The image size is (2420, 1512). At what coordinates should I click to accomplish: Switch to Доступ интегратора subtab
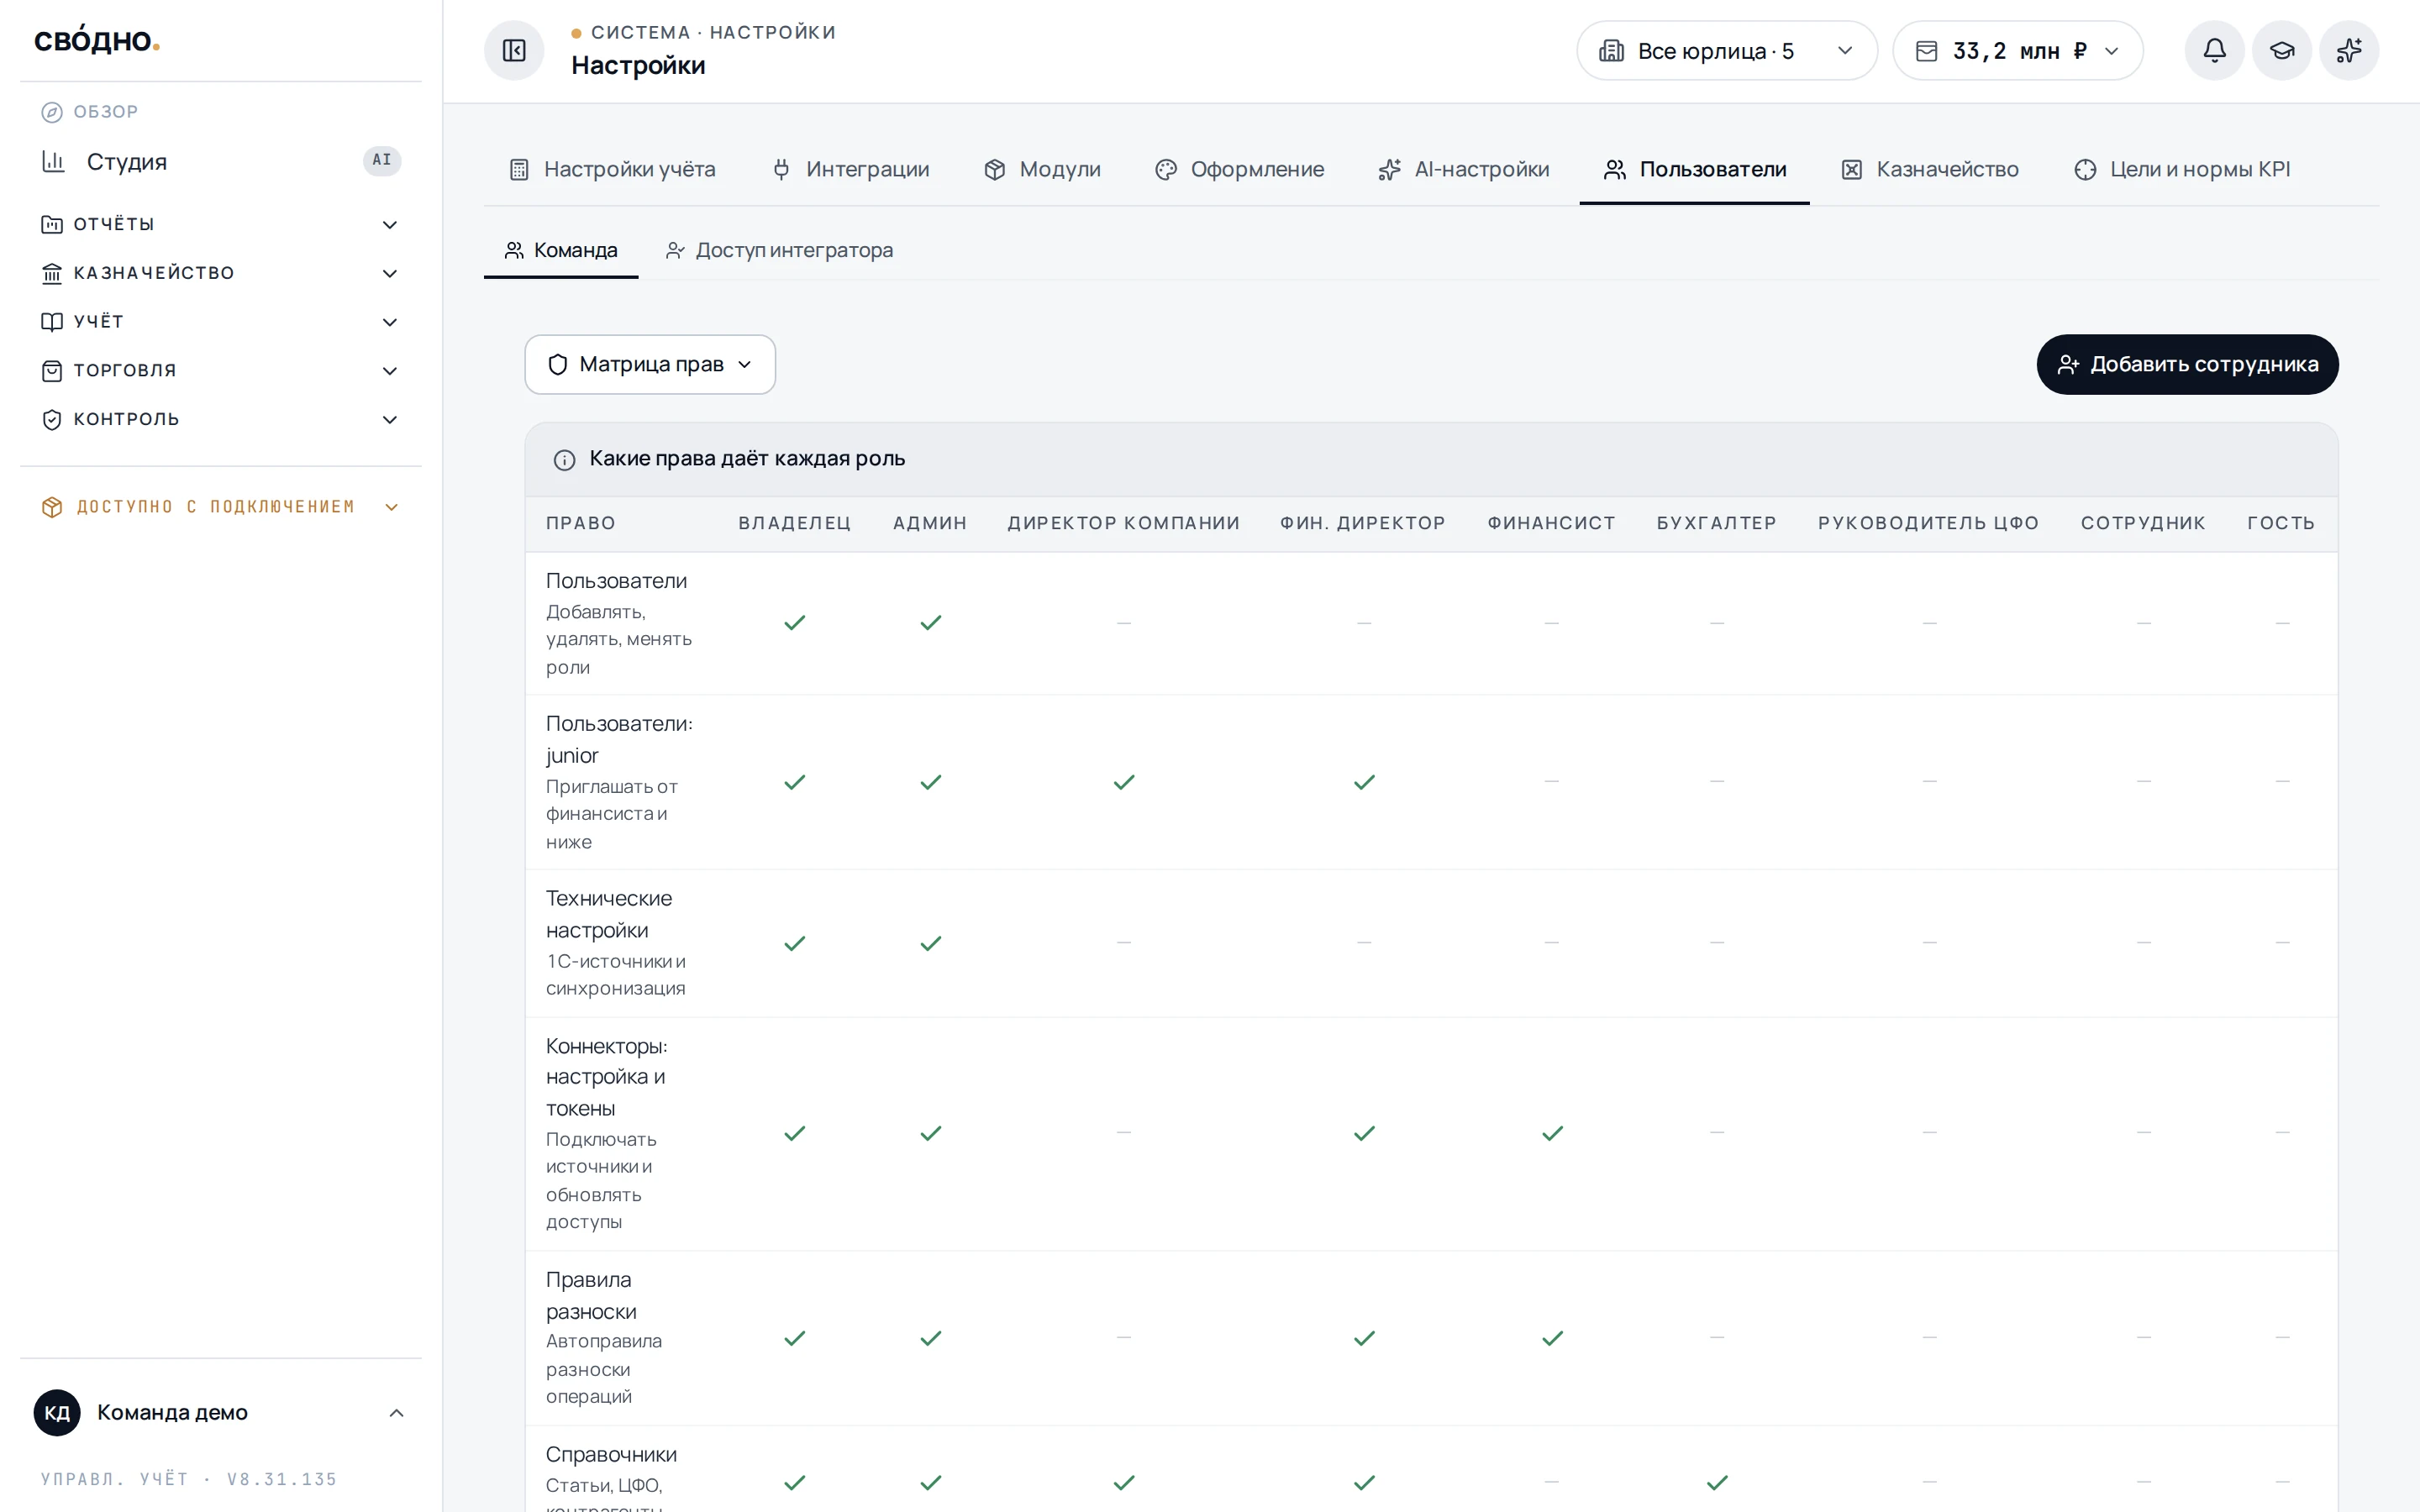[779, 250]
